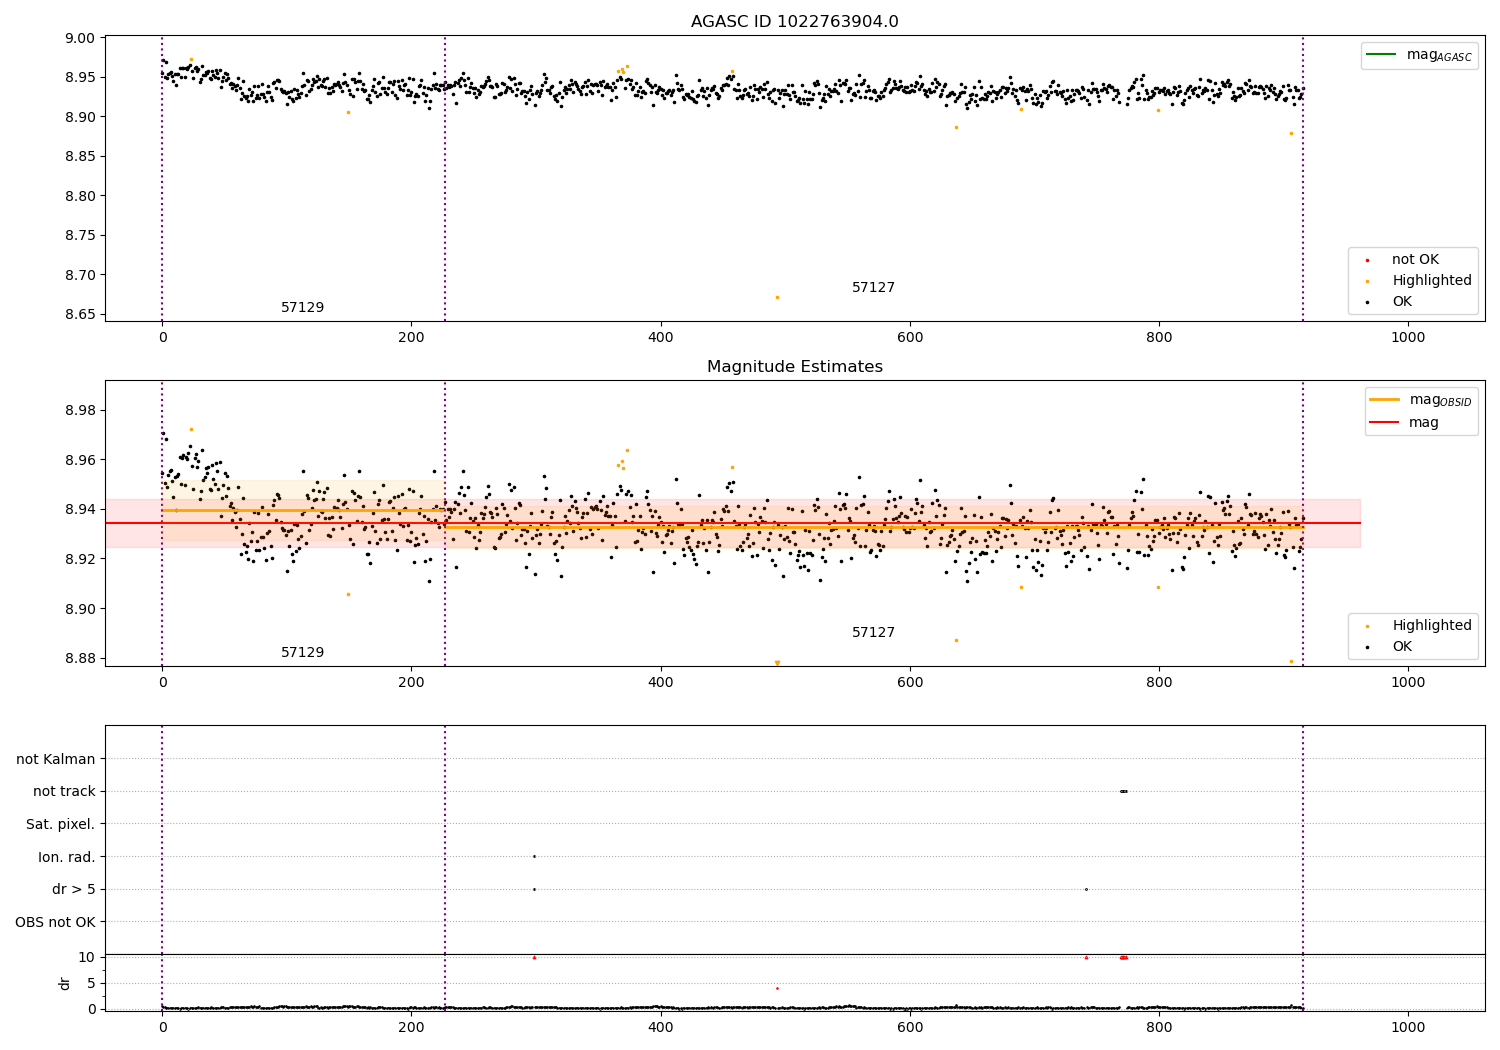Select the 'Sat. pixel.' axis label
This screenshot has height=1050, width=1500.
click(x=61, y=825)
